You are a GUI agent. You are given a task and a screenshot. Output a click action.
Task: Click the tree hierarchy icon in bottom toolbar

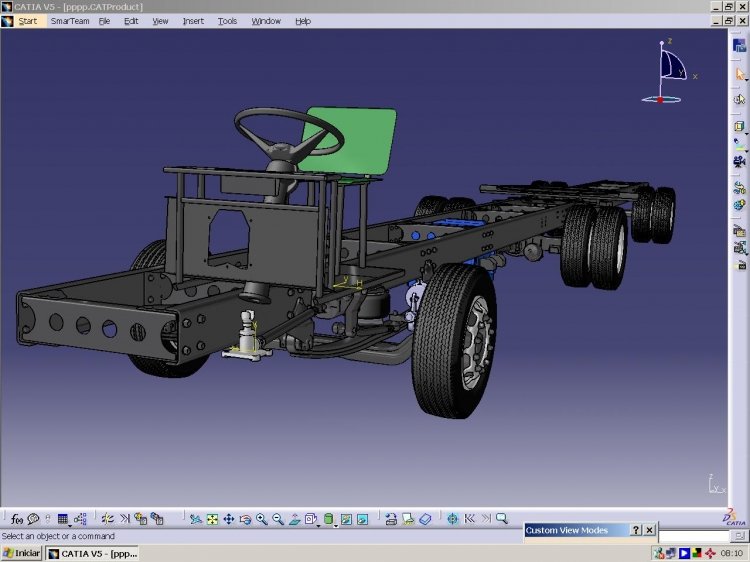[x=80, y=519]
